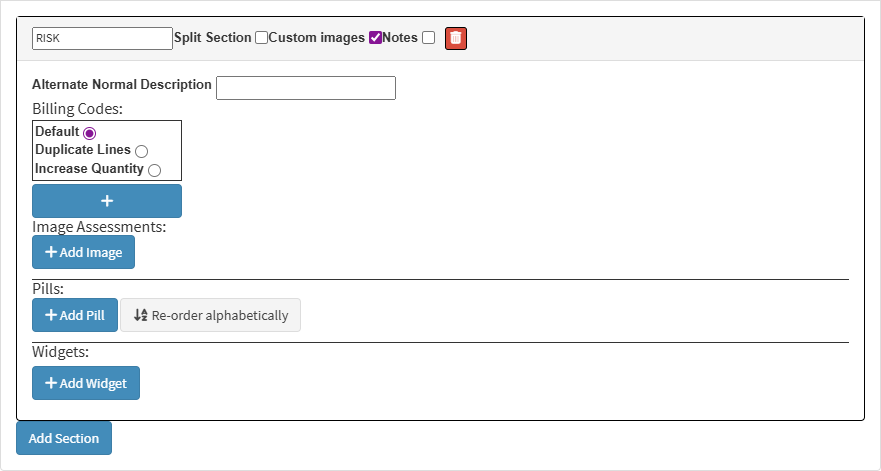Focus the section name field containing RISK
This screenshot has height=471, width=881.
[x=102, y=38]
